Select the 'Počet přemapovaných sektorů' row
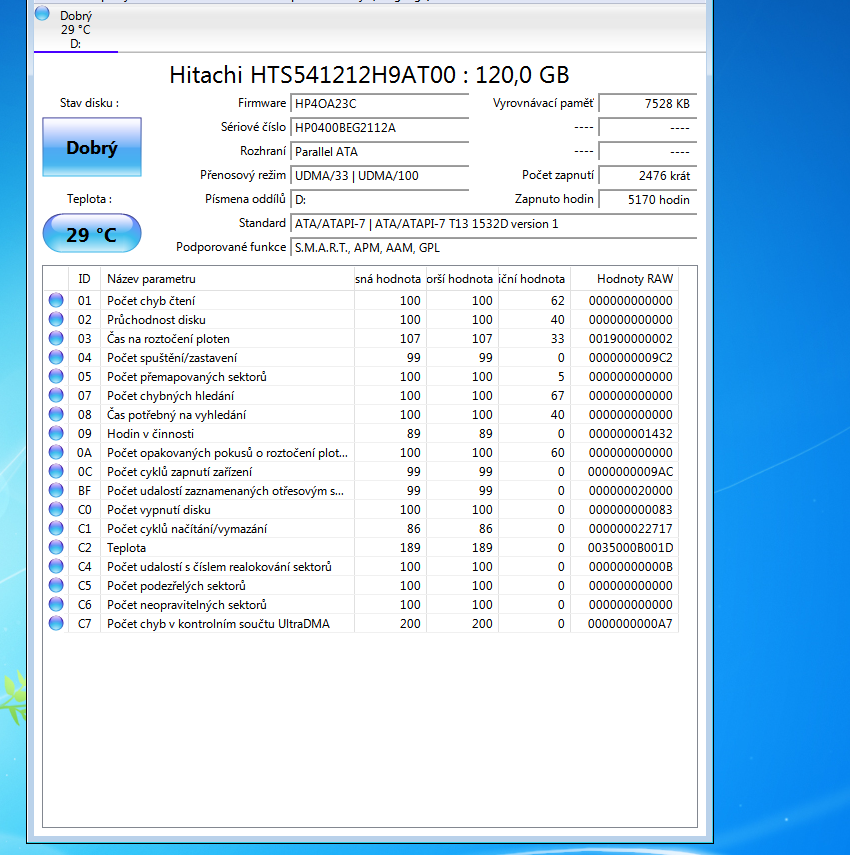Screen dimensions: 850x855 click(x=360, y=376)
